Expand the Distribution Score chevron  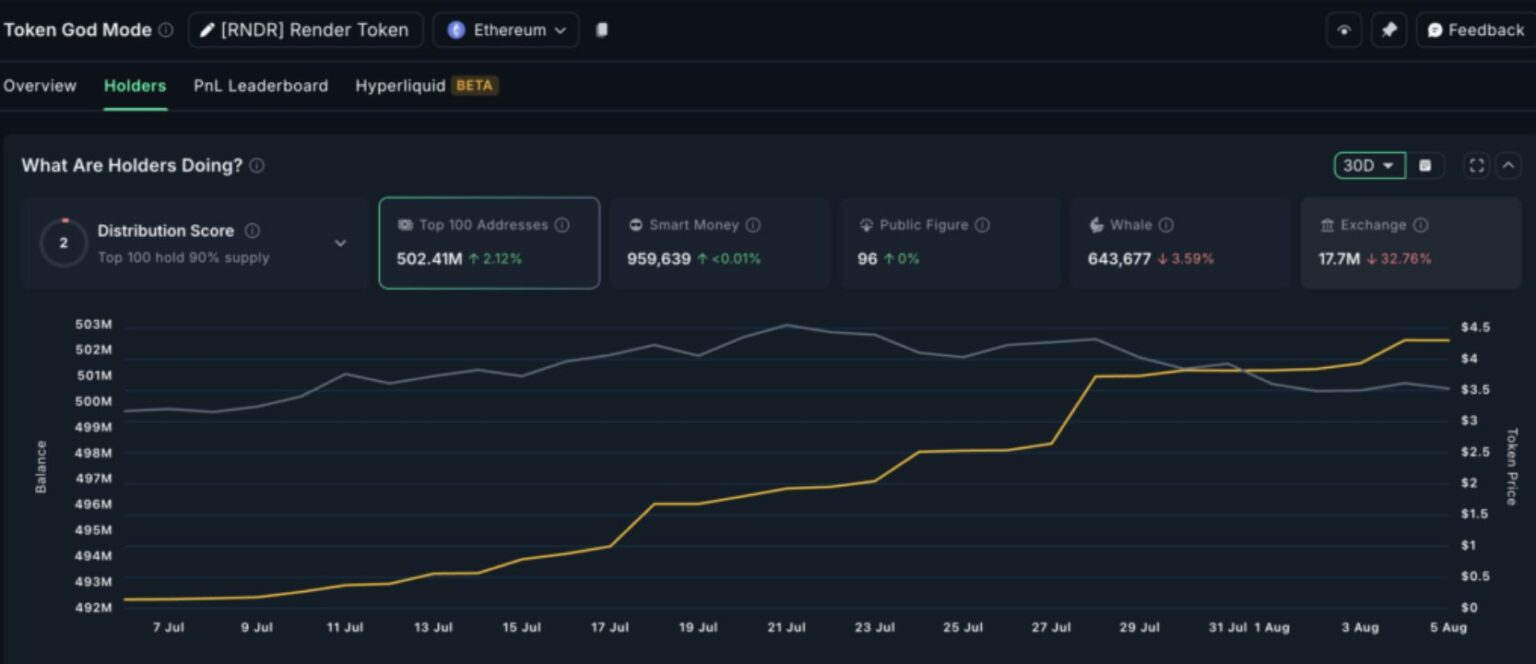pyautogui.click(x=340, y=243)
